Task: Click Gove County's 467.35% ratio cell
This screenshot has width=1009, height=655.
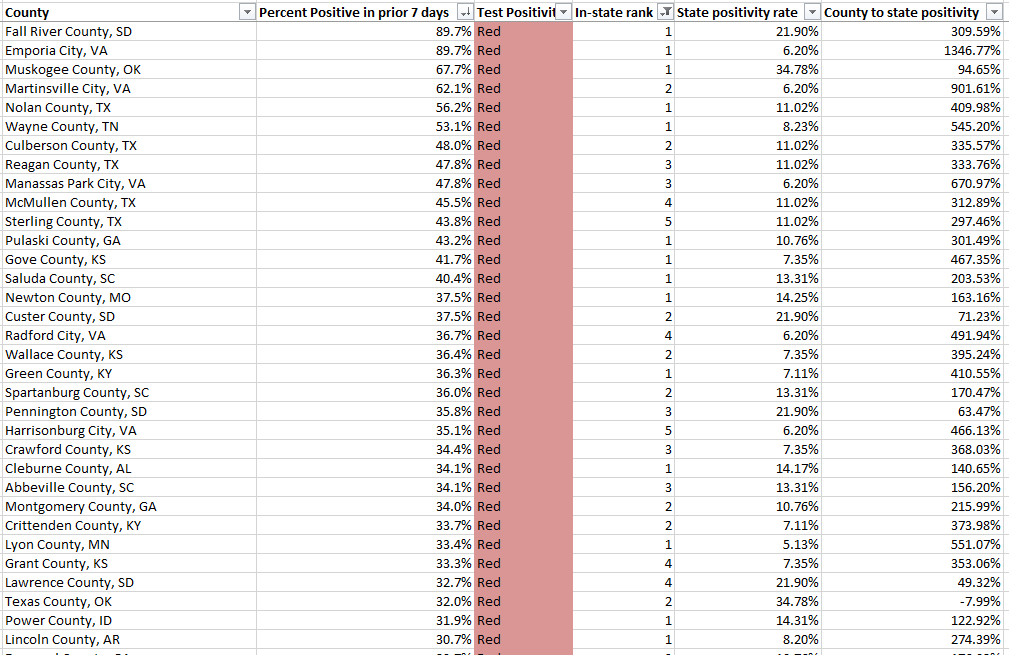Action: pyautogui.click(x=912, y=259)
